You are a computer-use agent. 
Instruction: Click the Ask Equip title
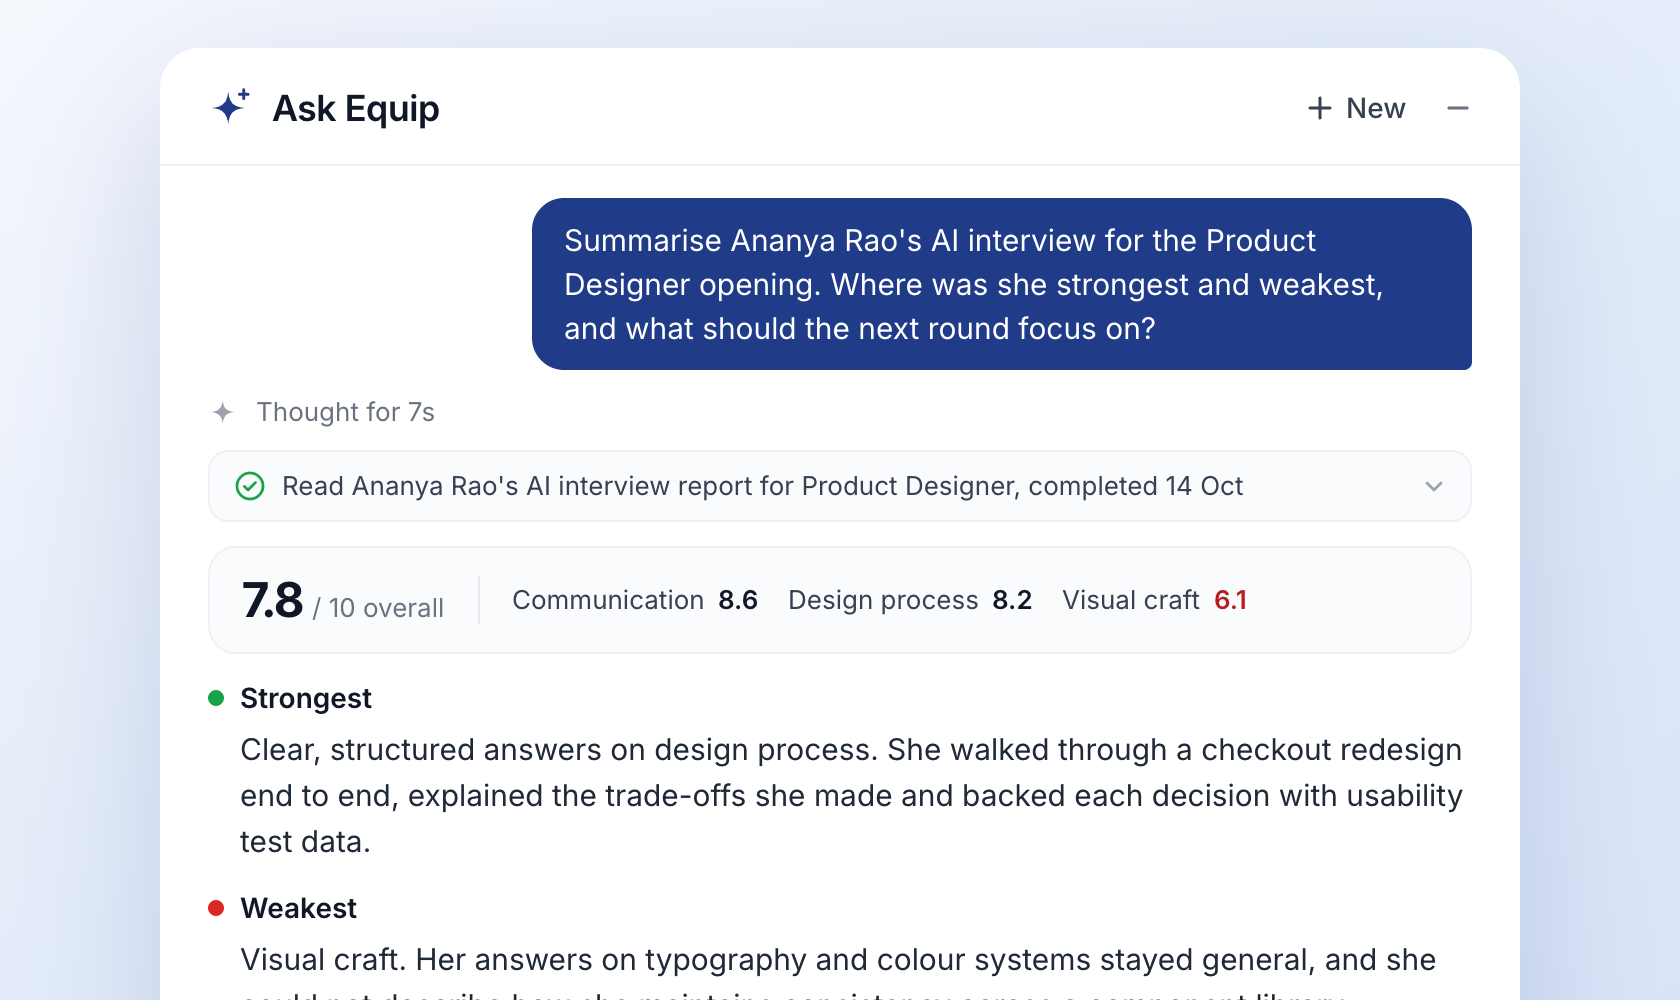pyautogui.click(x=356, y=108)
